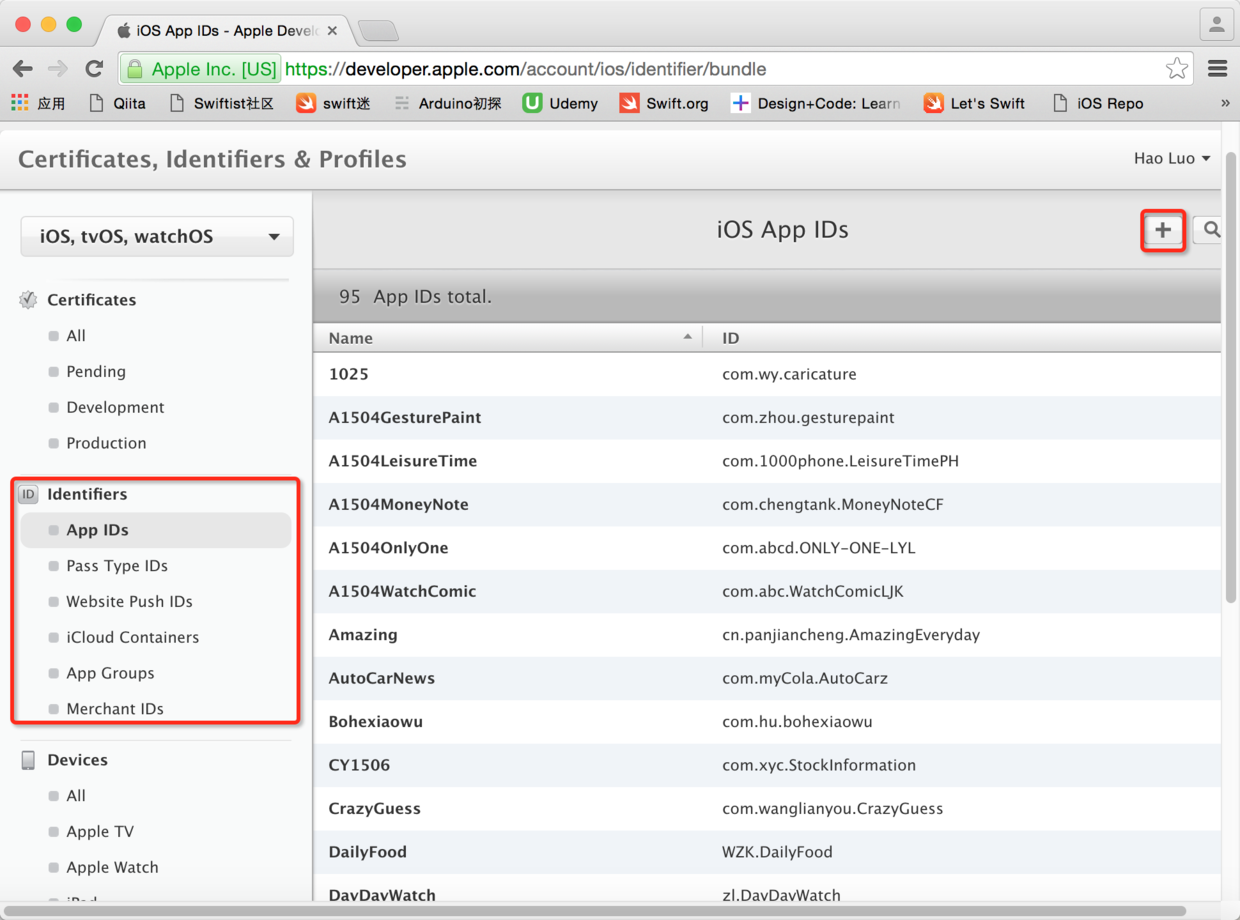Open the DailyFood row
The height and width of the screenshot is (920, 1240).
click(x=767, y=852)
